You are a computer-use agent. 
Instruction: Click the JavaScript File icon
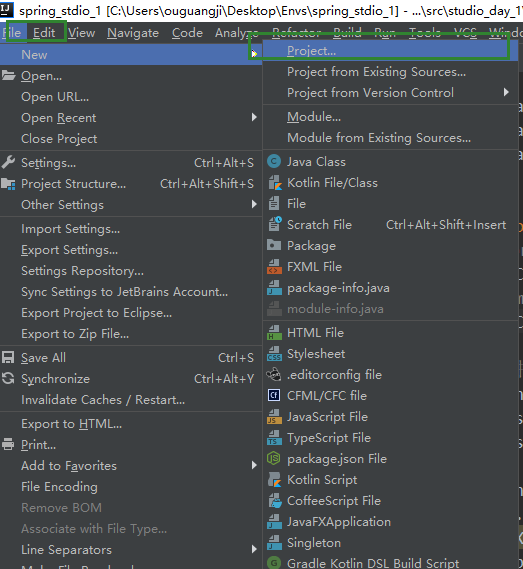[274, 417]
